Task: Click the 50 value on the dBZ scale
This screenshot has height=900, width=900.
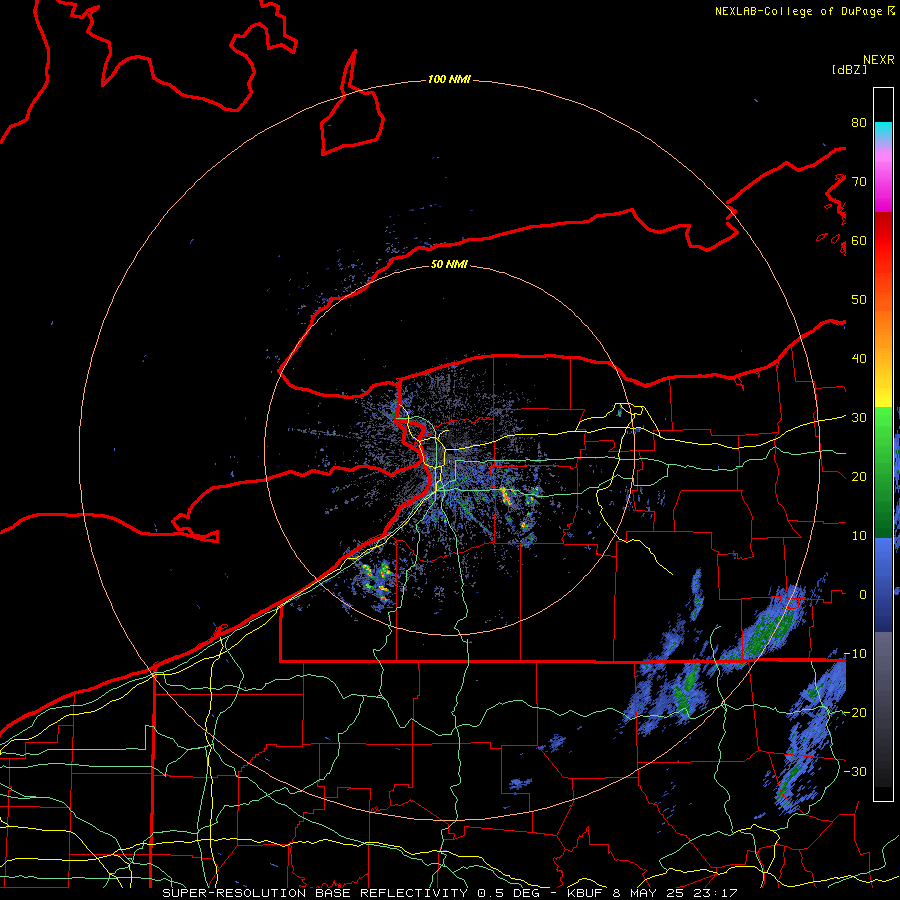Action: pyautogui.click(x=859, y=300)
